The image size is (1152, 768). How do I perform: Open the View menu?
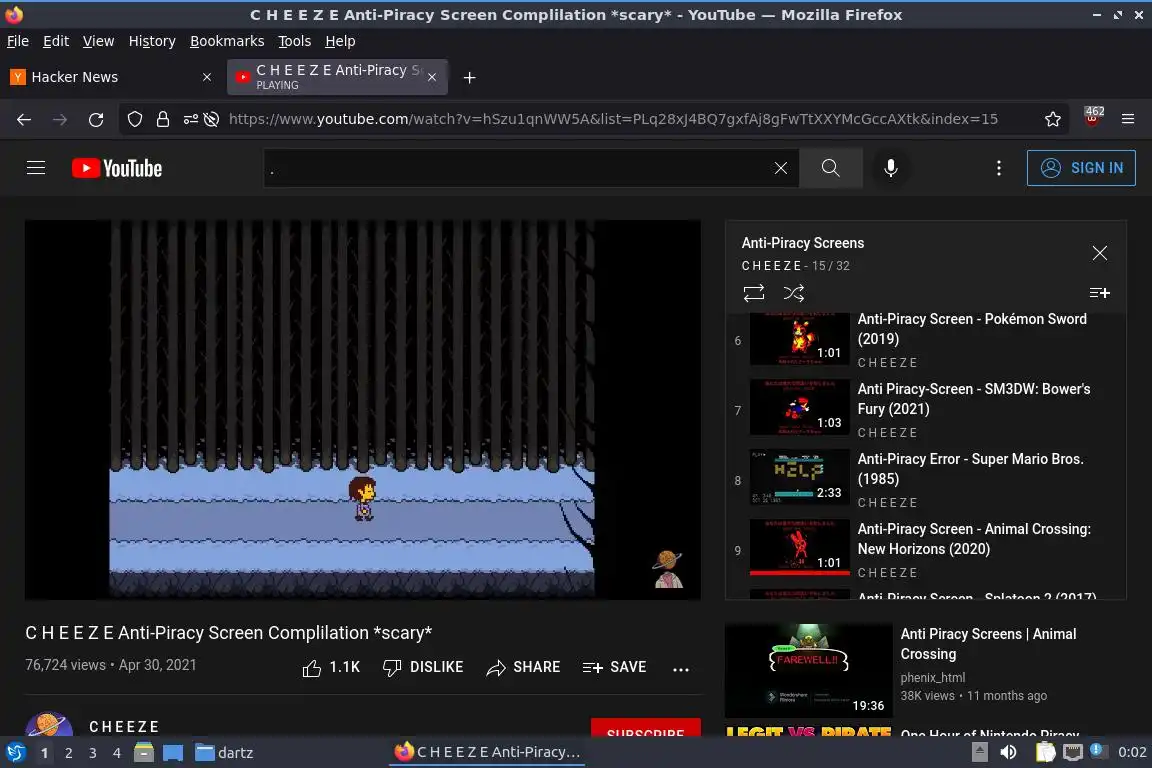[98, 41]
